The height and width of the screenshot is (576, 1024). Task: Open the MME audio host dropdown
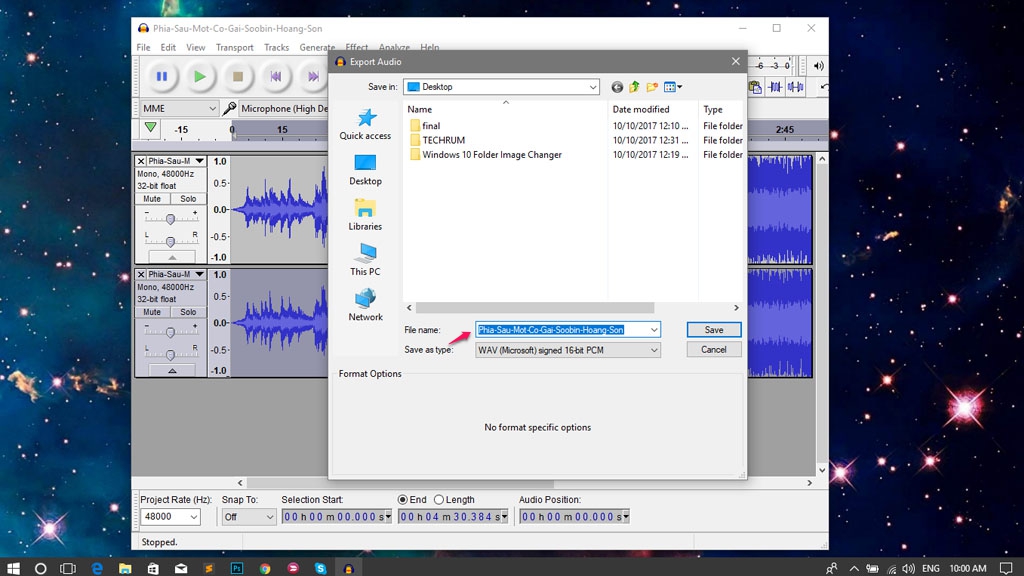(x=179, y=108)
